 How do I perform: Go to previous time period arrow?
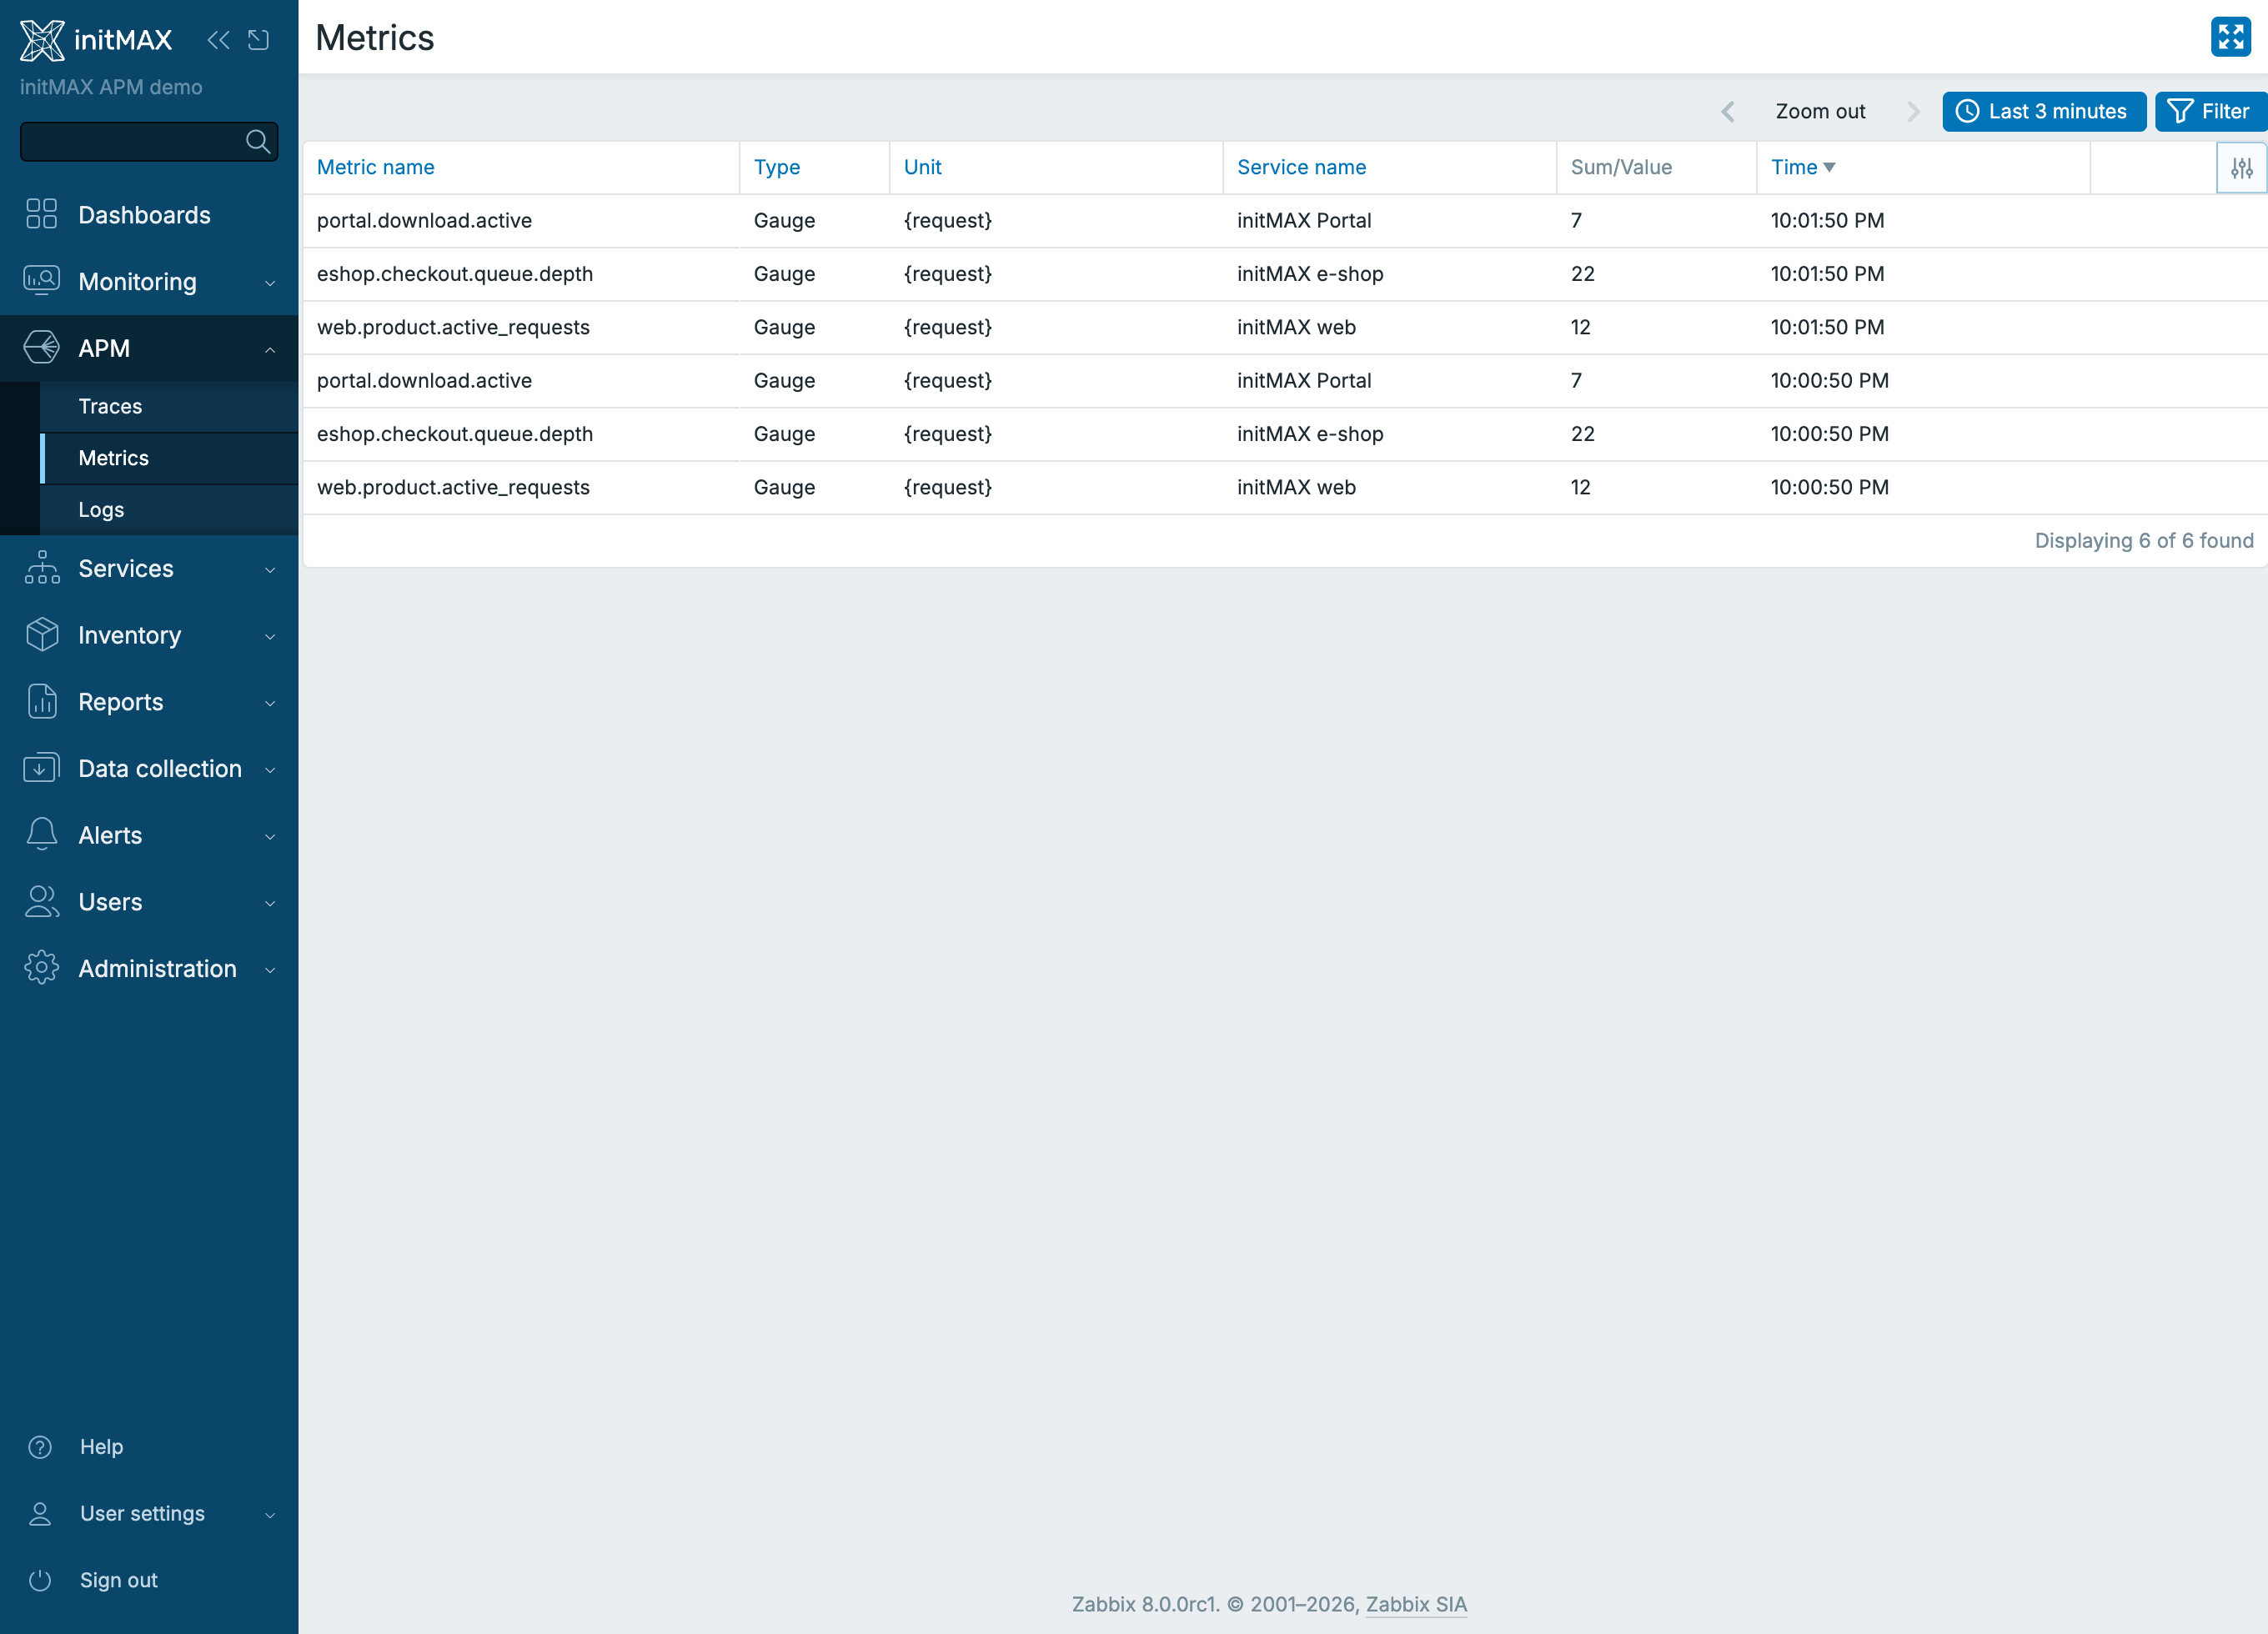pyautogui.click(x=1727, y=112)
